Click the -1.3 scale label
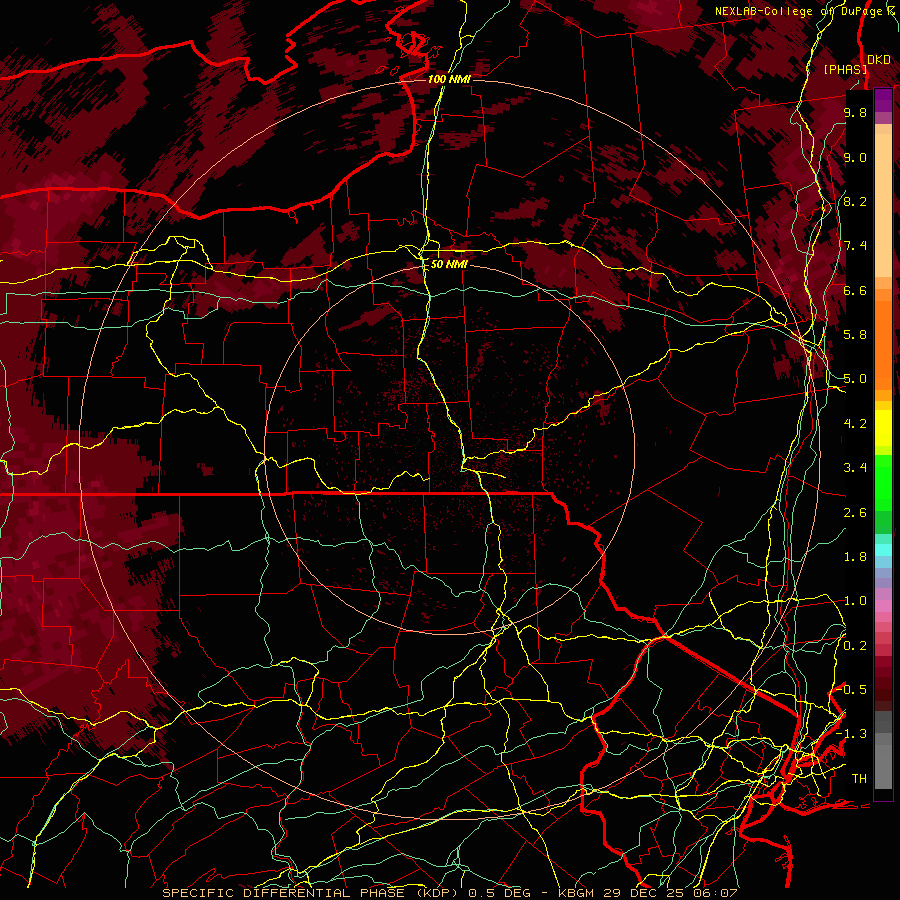 click(x=852, y=734)
